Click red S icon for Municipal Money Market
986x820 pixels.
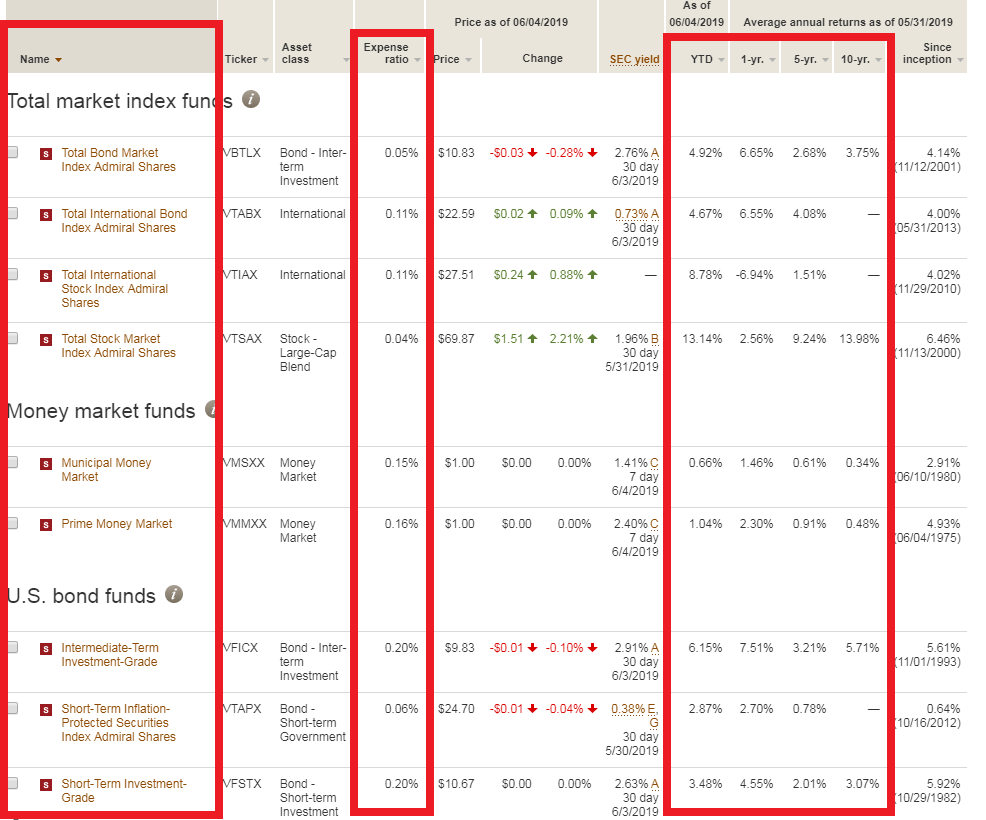tap(46, 464)
